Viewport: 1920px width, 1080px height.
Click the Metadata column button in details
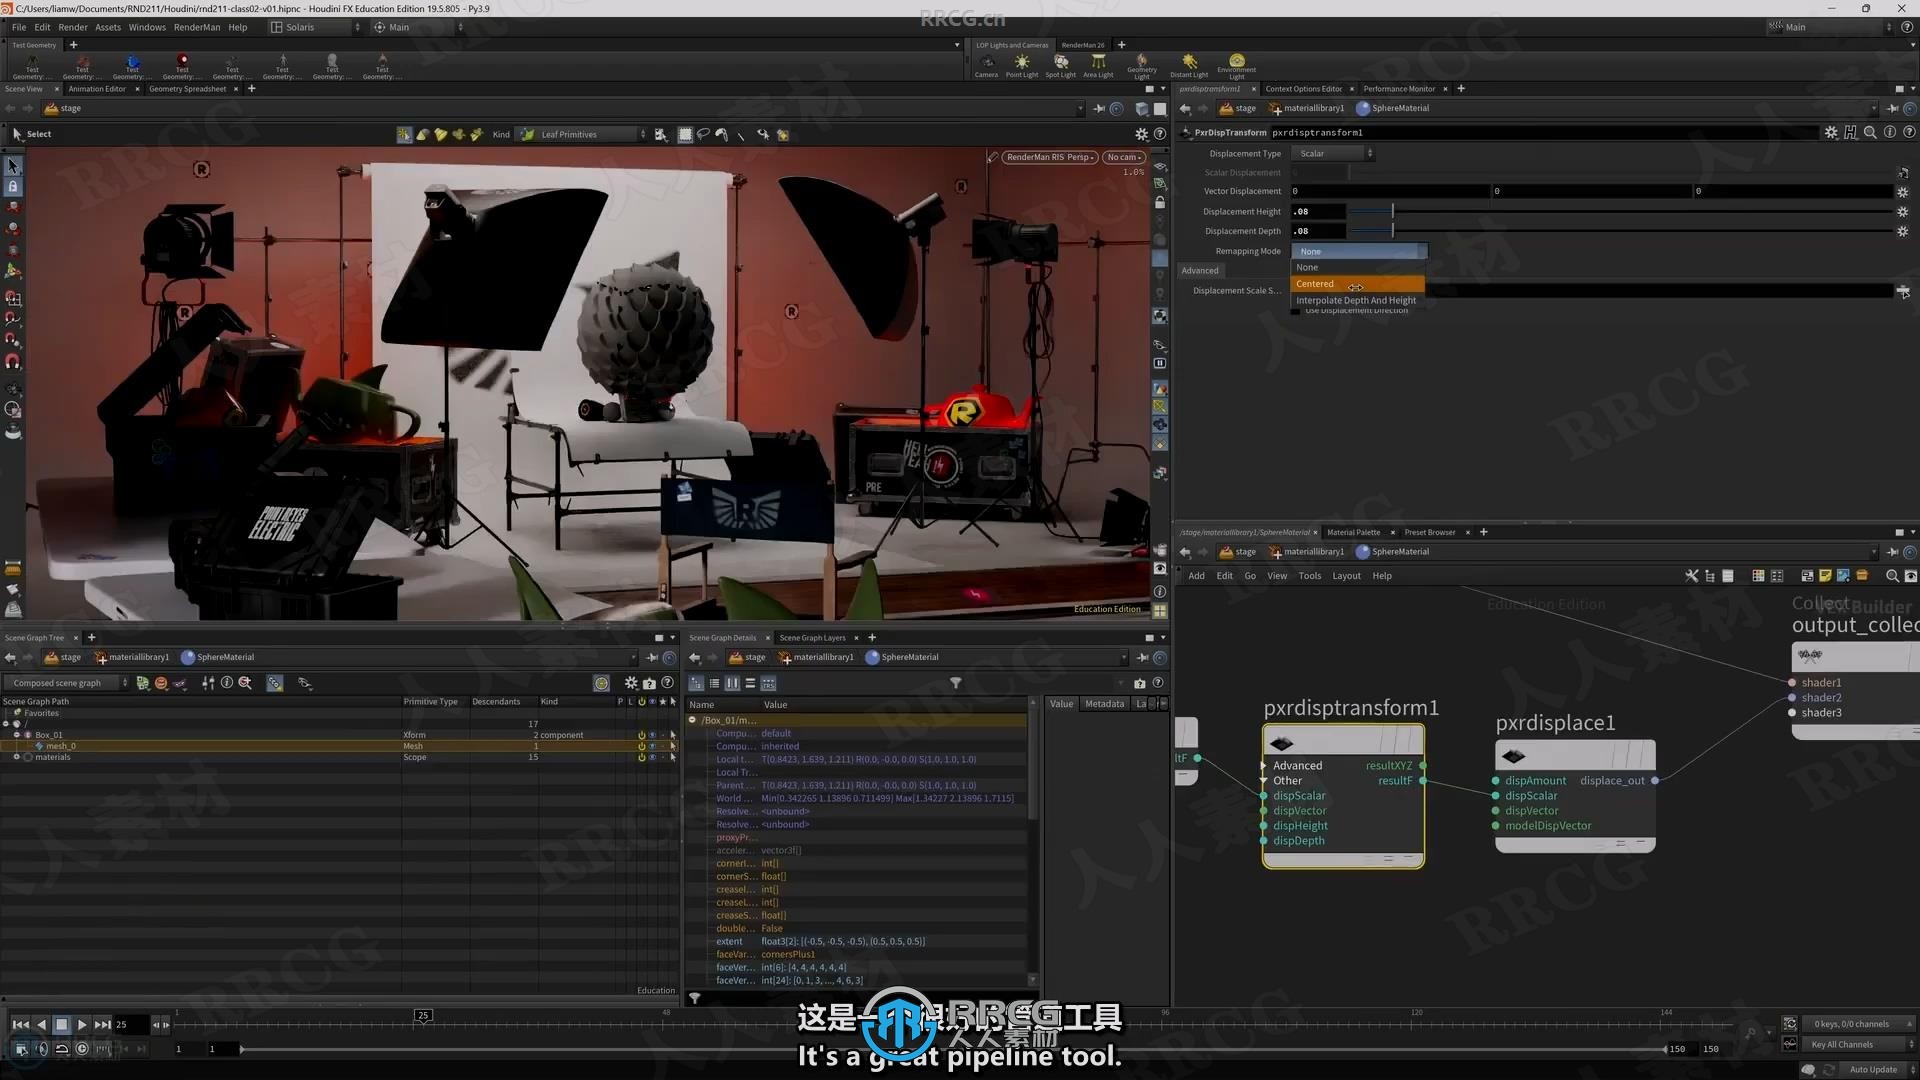1104,704
